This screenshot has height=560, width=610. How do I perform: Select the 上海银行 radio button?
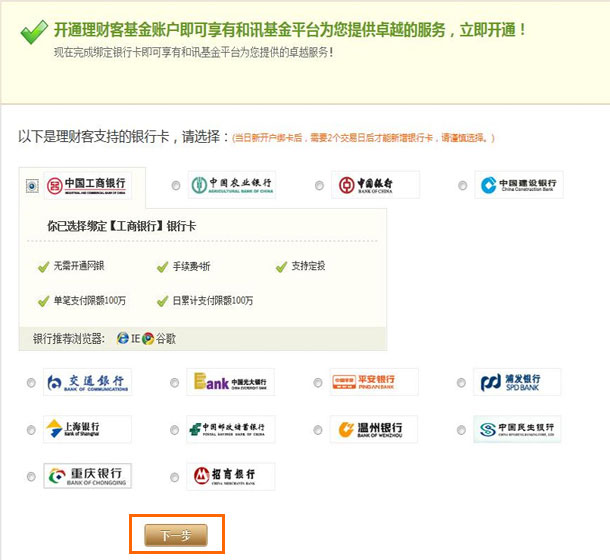[31, 430]
